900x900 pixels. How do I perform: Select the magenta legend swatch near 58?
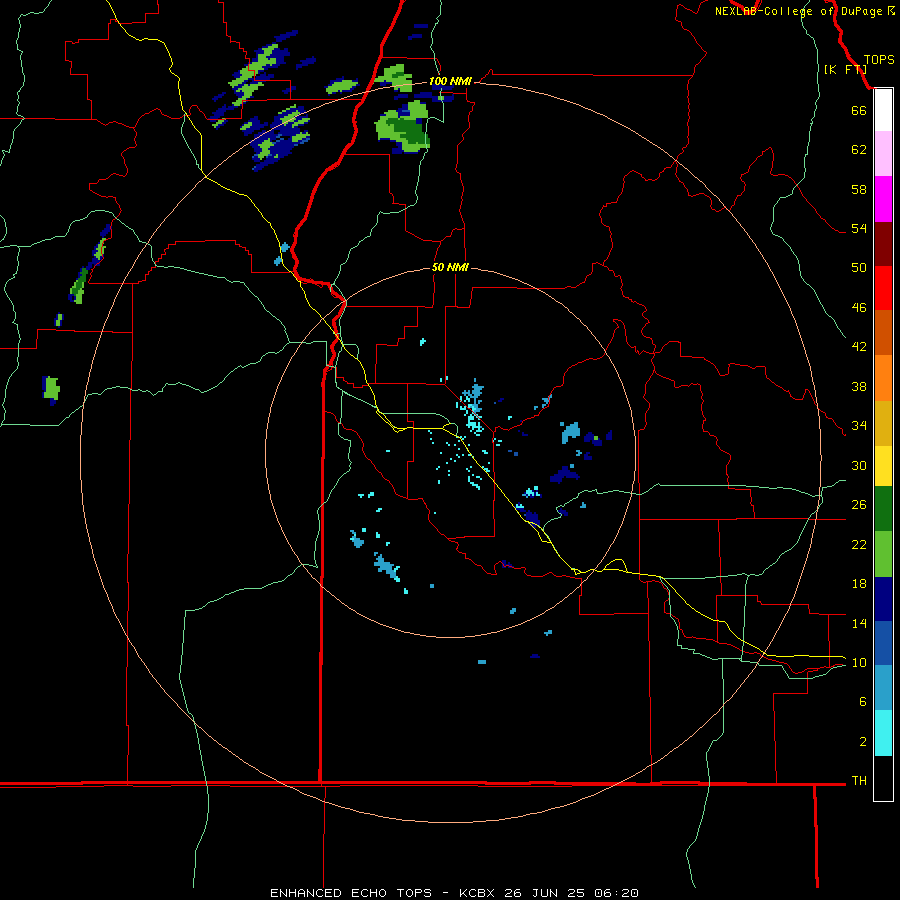click(x=883, y=199)
